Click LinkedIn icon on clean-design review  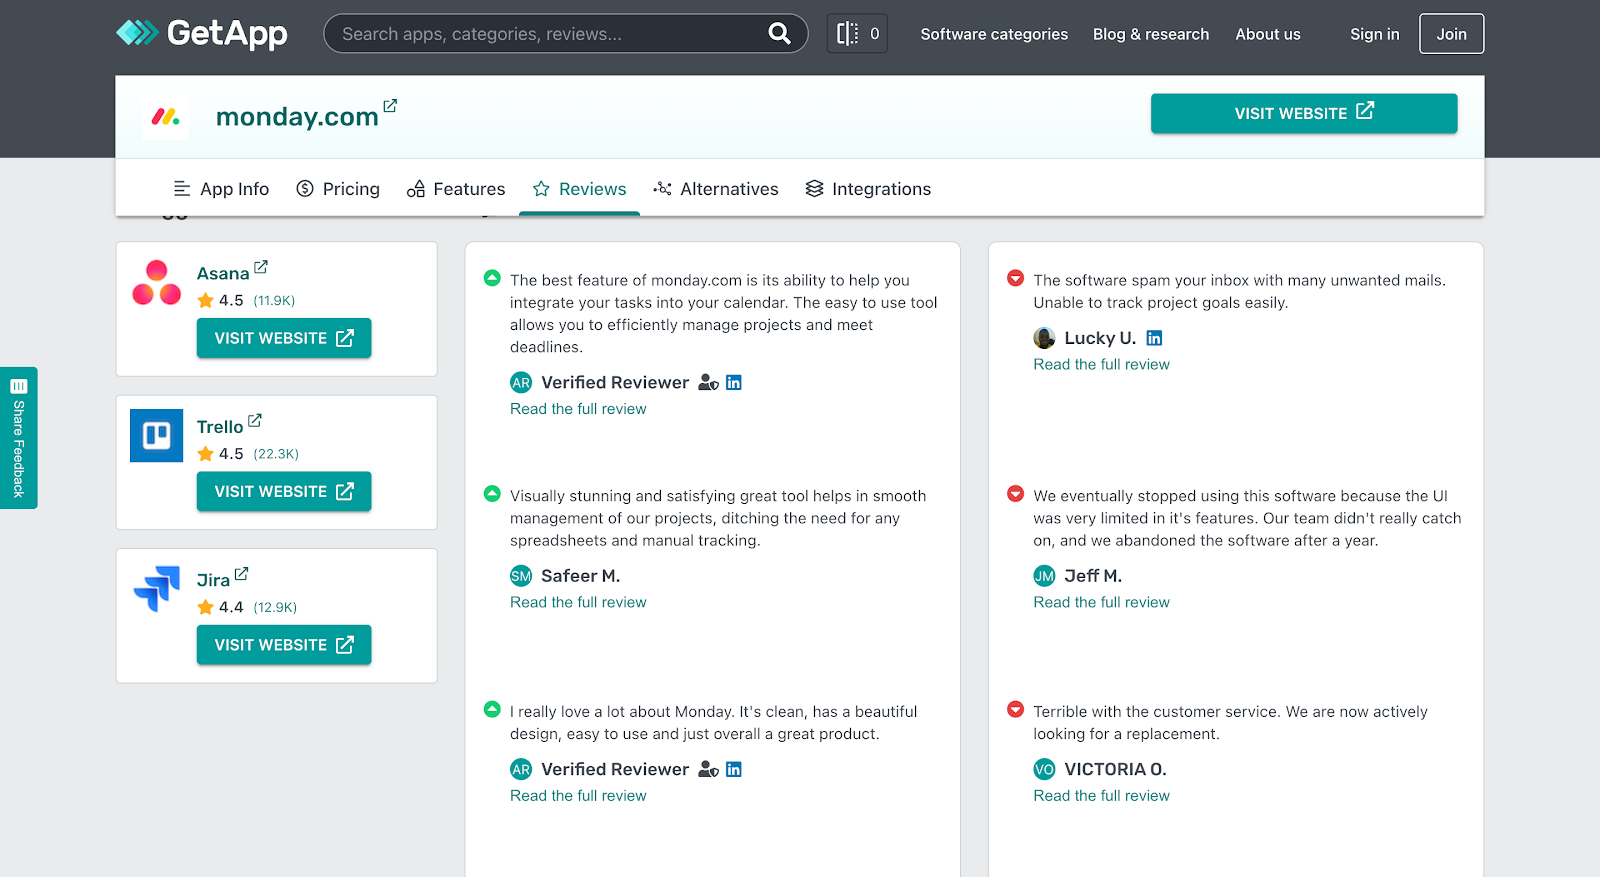(734, 769)
